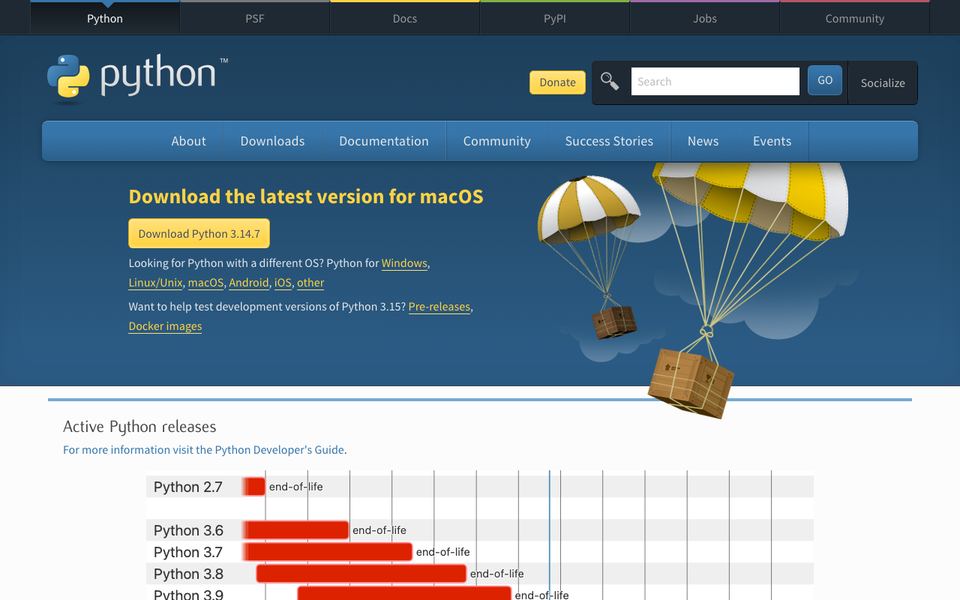Image resolution: width=960 pixels, height=600 pixels.
Task: Follow the Linux/Unix download link
Action: tap(156, 283)
